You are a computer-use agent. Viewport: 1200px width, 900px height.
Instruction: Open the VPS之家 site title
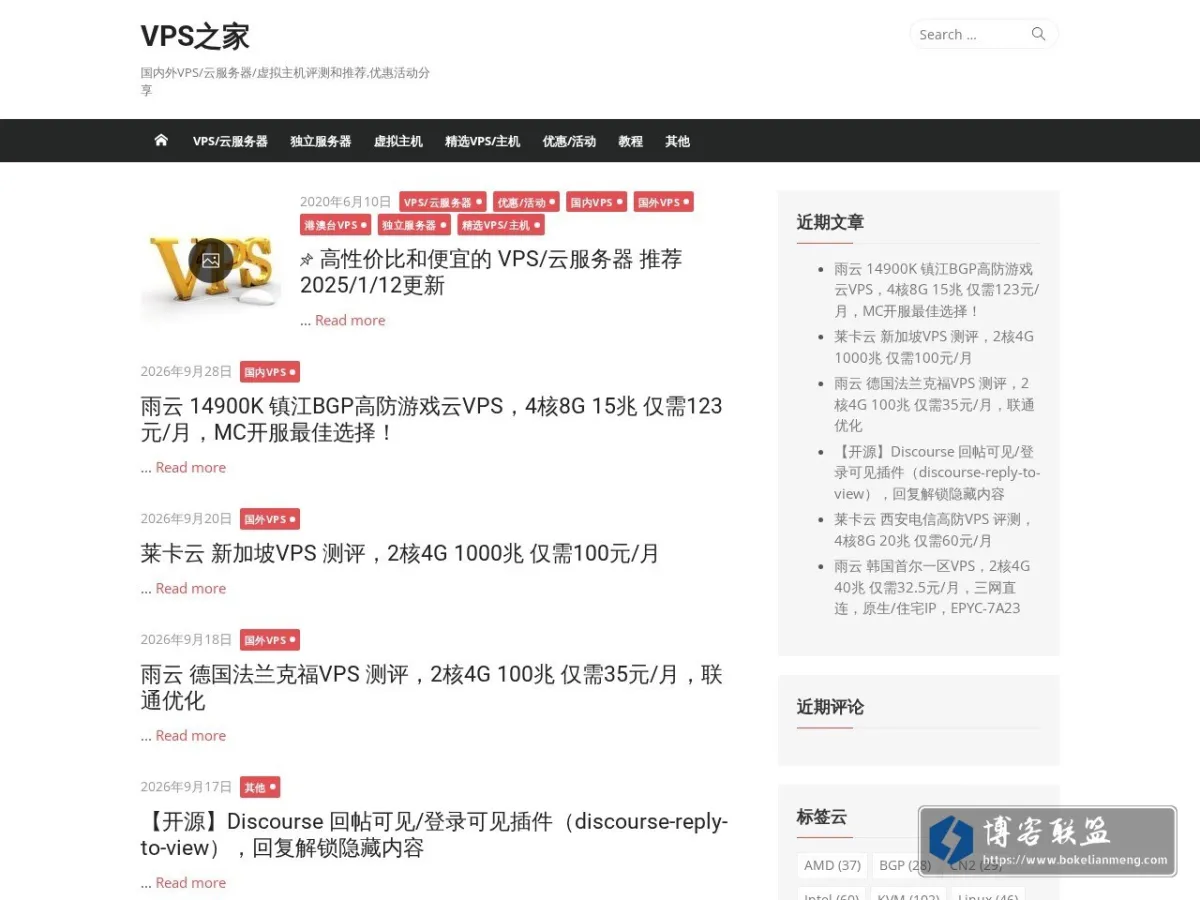click(195, 36)
